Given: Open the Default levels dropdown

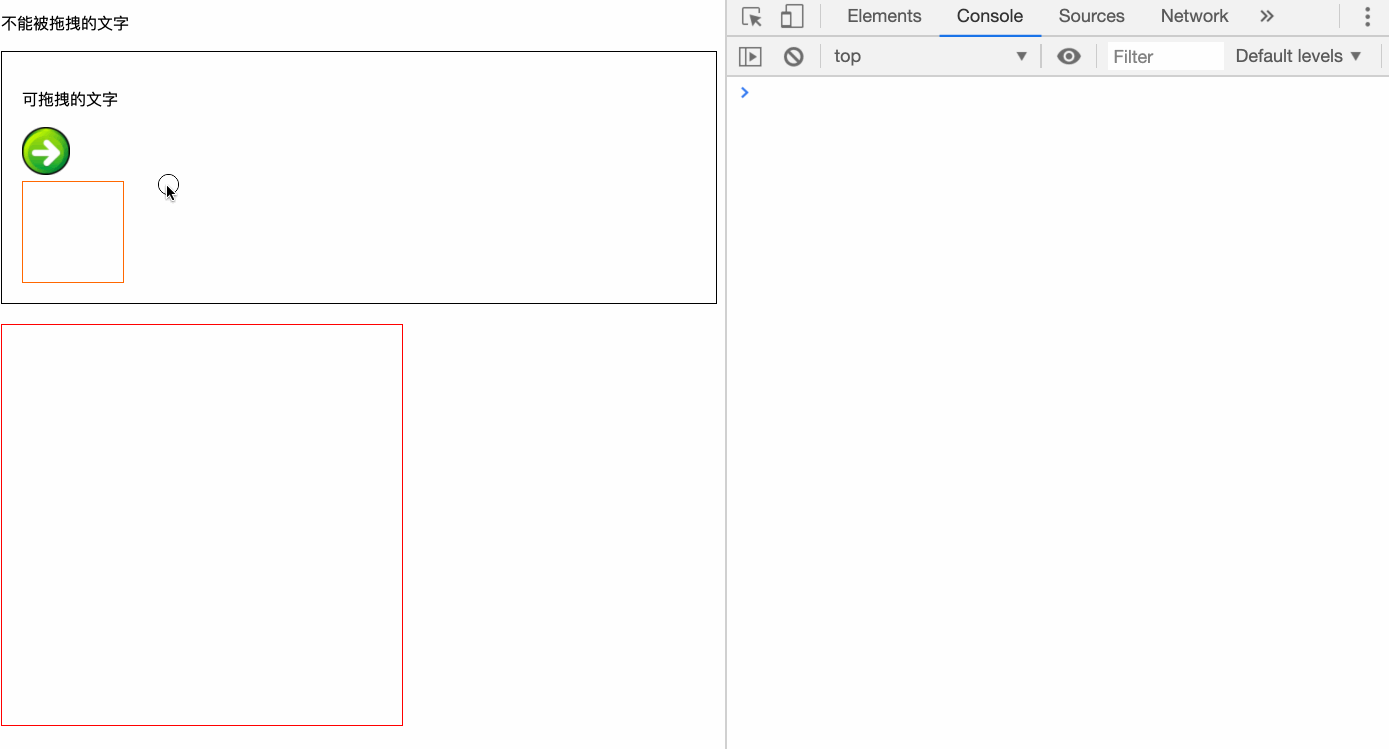Looking at the screenshot, I should click(x=1298, y=56).
